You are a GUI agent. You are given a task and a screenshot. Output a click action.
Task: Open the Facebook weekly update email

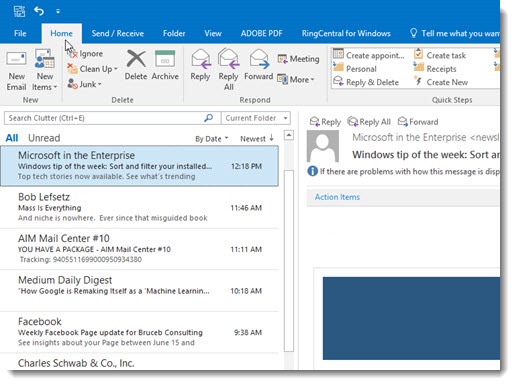[x=139, y=332]
